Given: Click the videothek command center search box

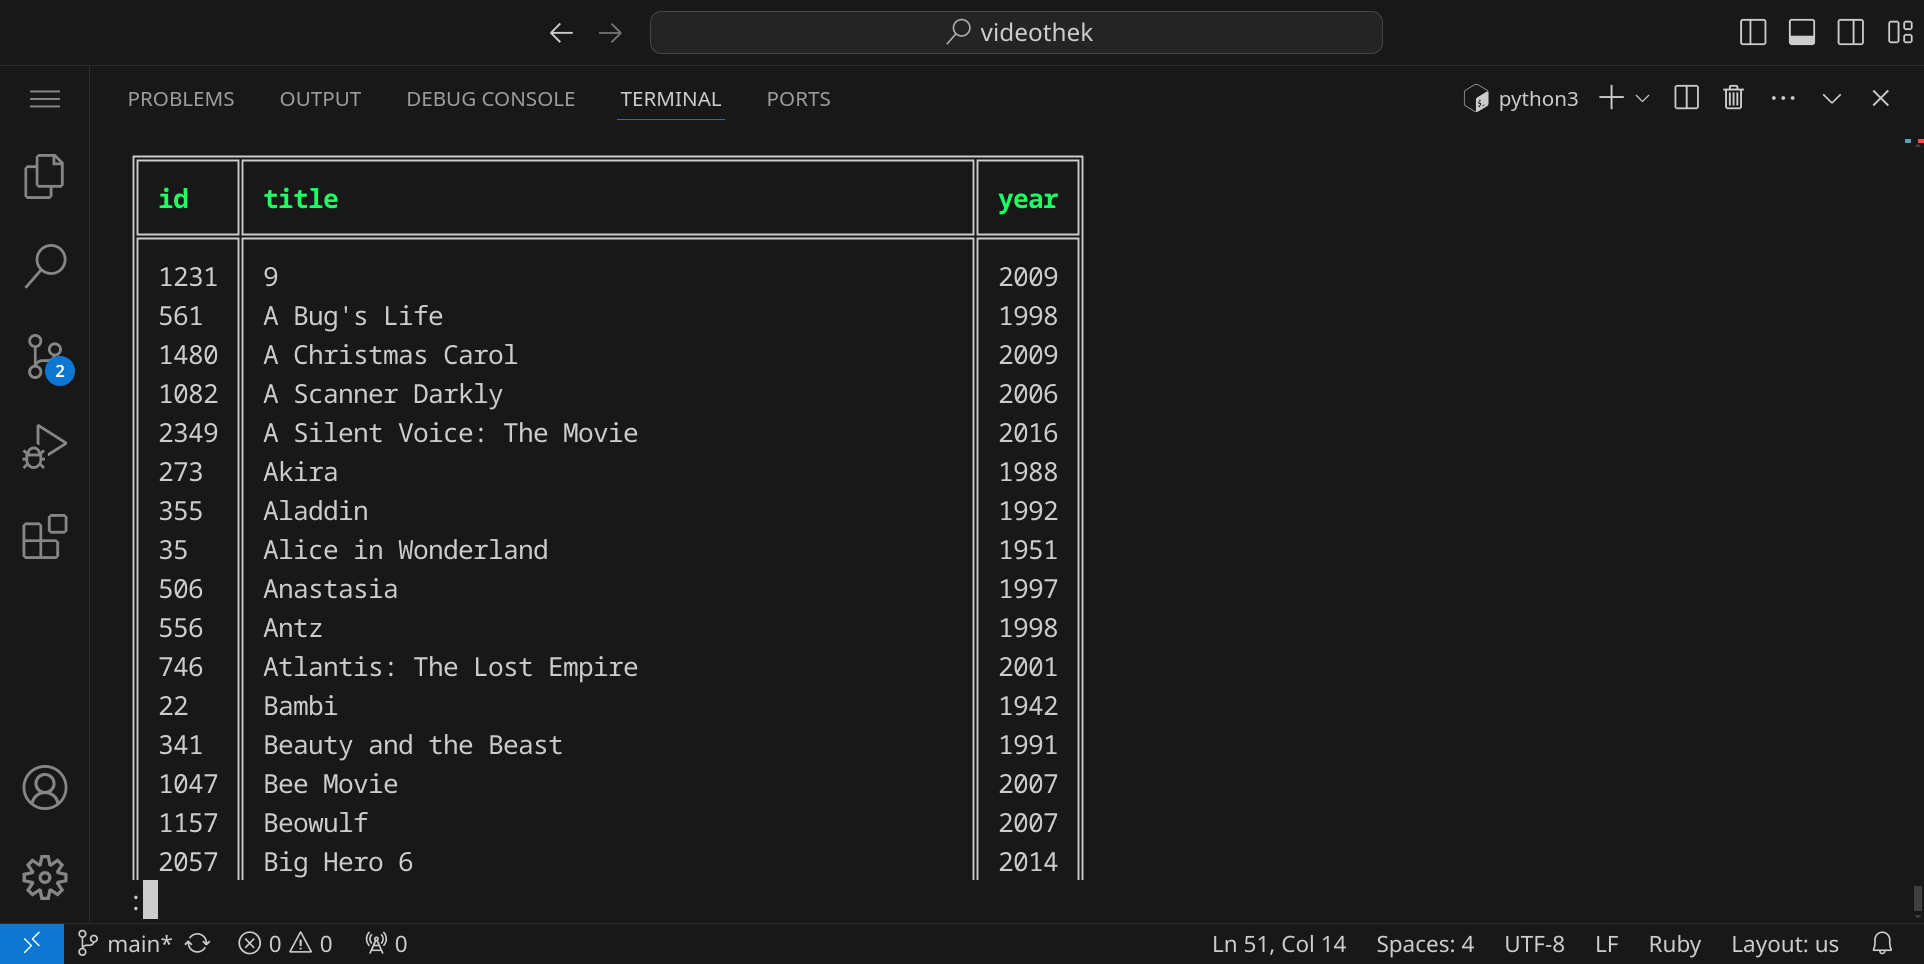Looking at the screenshot, I should point(1016,32).
